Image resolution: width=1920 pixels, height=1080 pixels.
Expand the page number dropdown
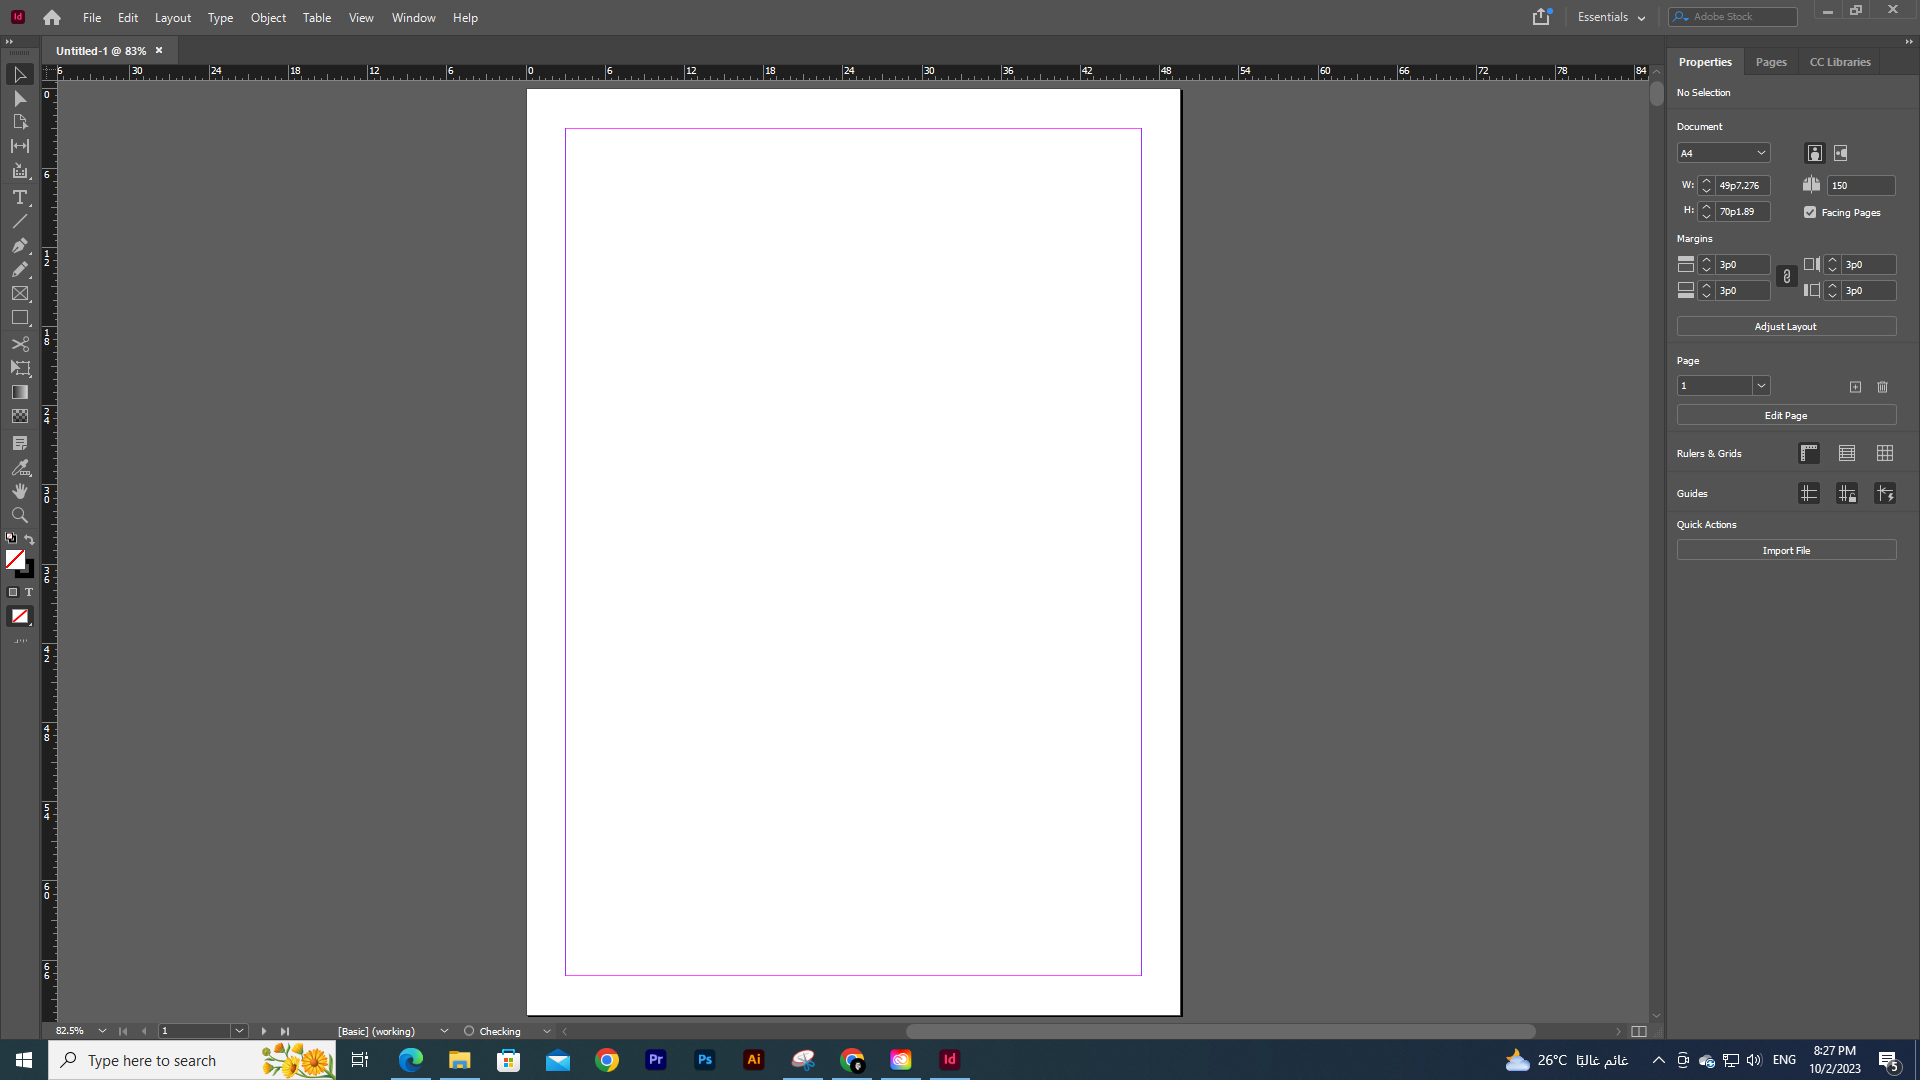(1761, 385)
